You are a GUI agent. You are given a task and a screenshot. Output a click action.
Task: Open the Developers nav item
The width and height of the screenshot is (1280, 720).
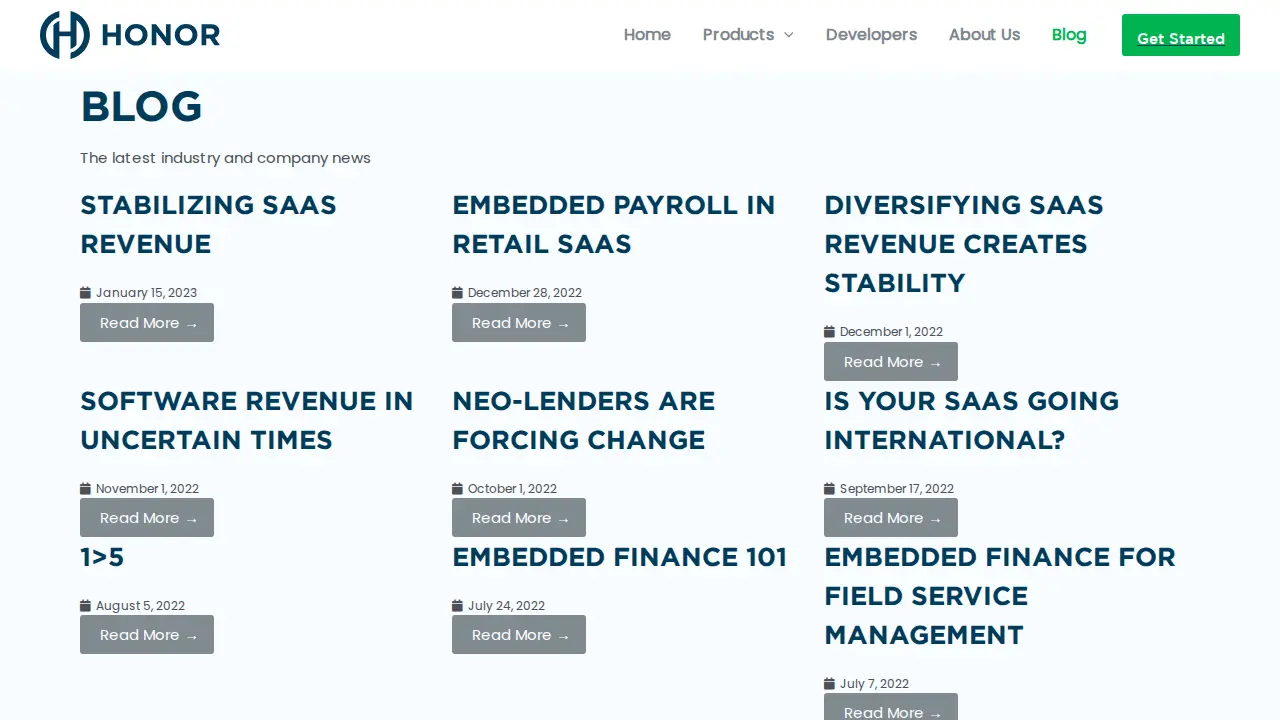[x=871, y=35]
